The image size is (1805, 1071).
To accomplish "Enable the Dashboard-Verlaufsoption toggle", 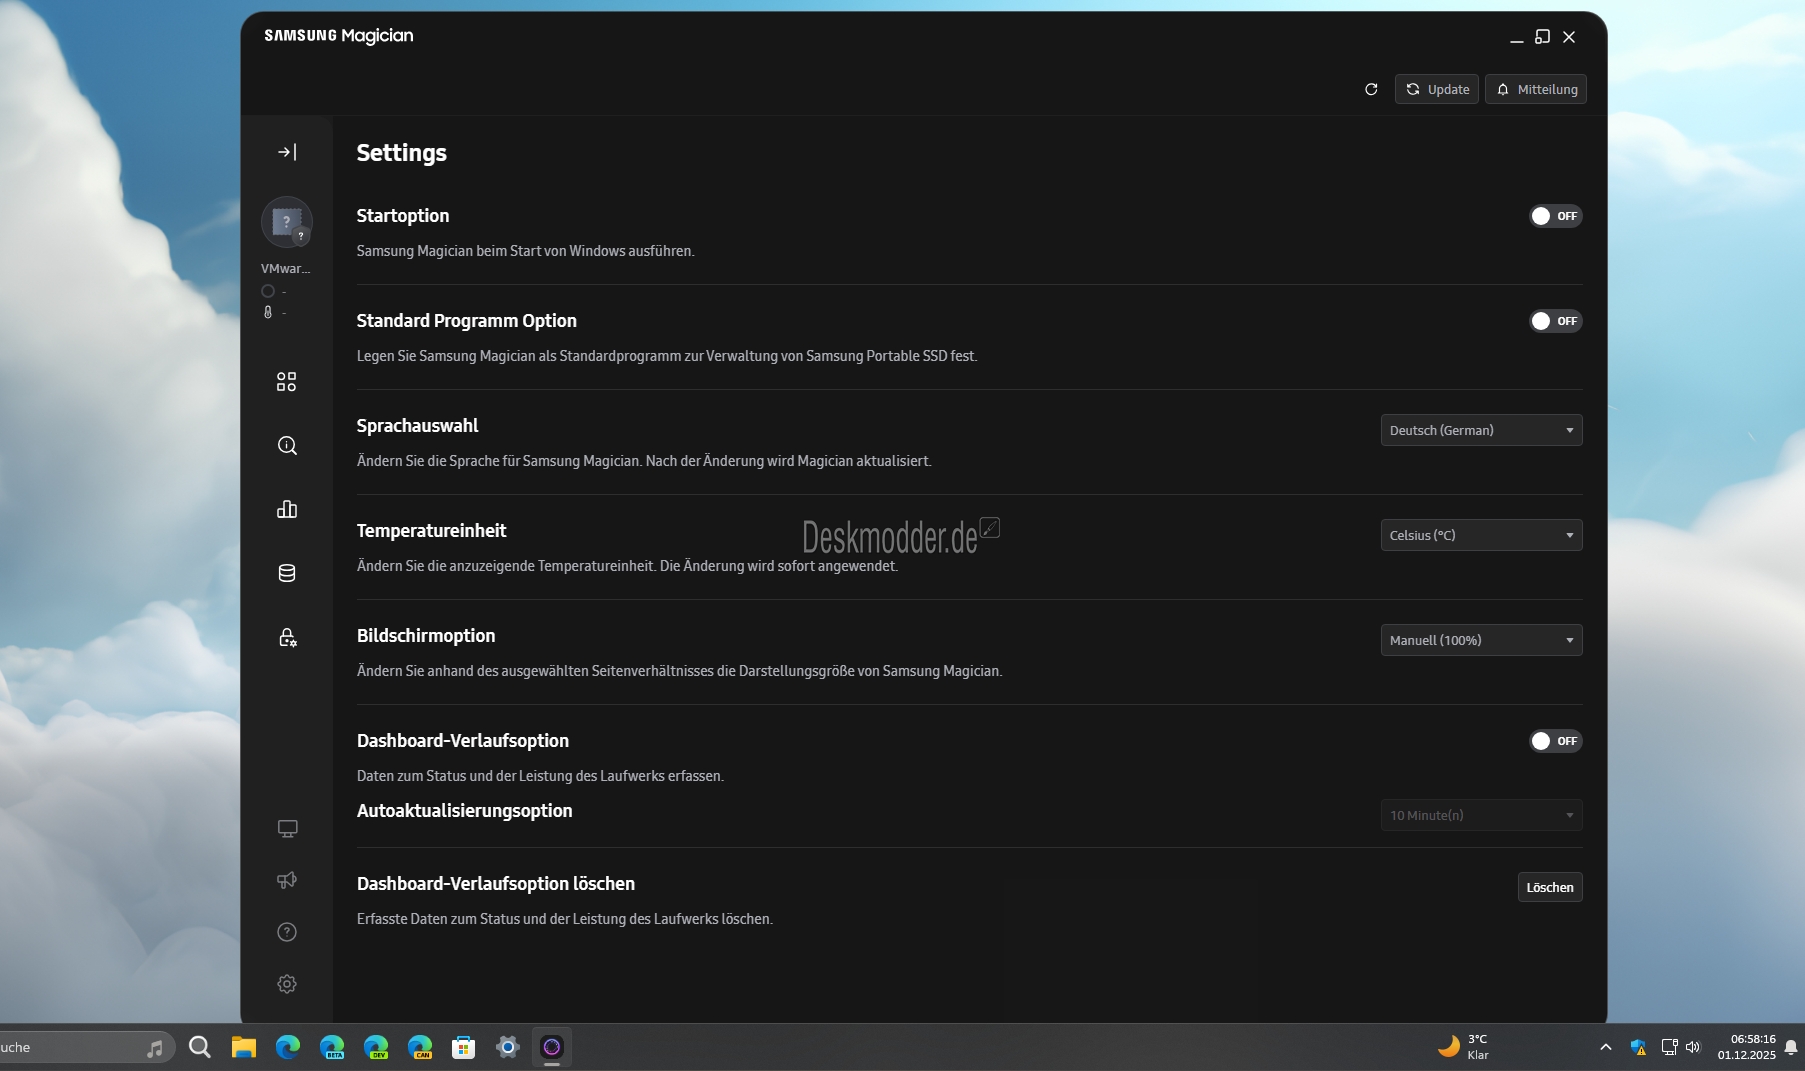I will 1554,741.
